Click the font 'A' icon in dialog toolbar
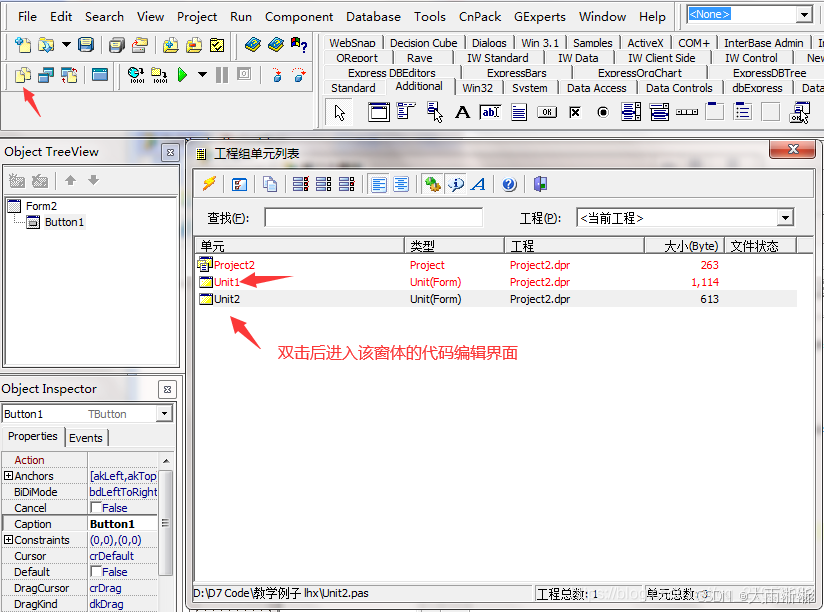The image size is (824, 612). pos(479,184)
